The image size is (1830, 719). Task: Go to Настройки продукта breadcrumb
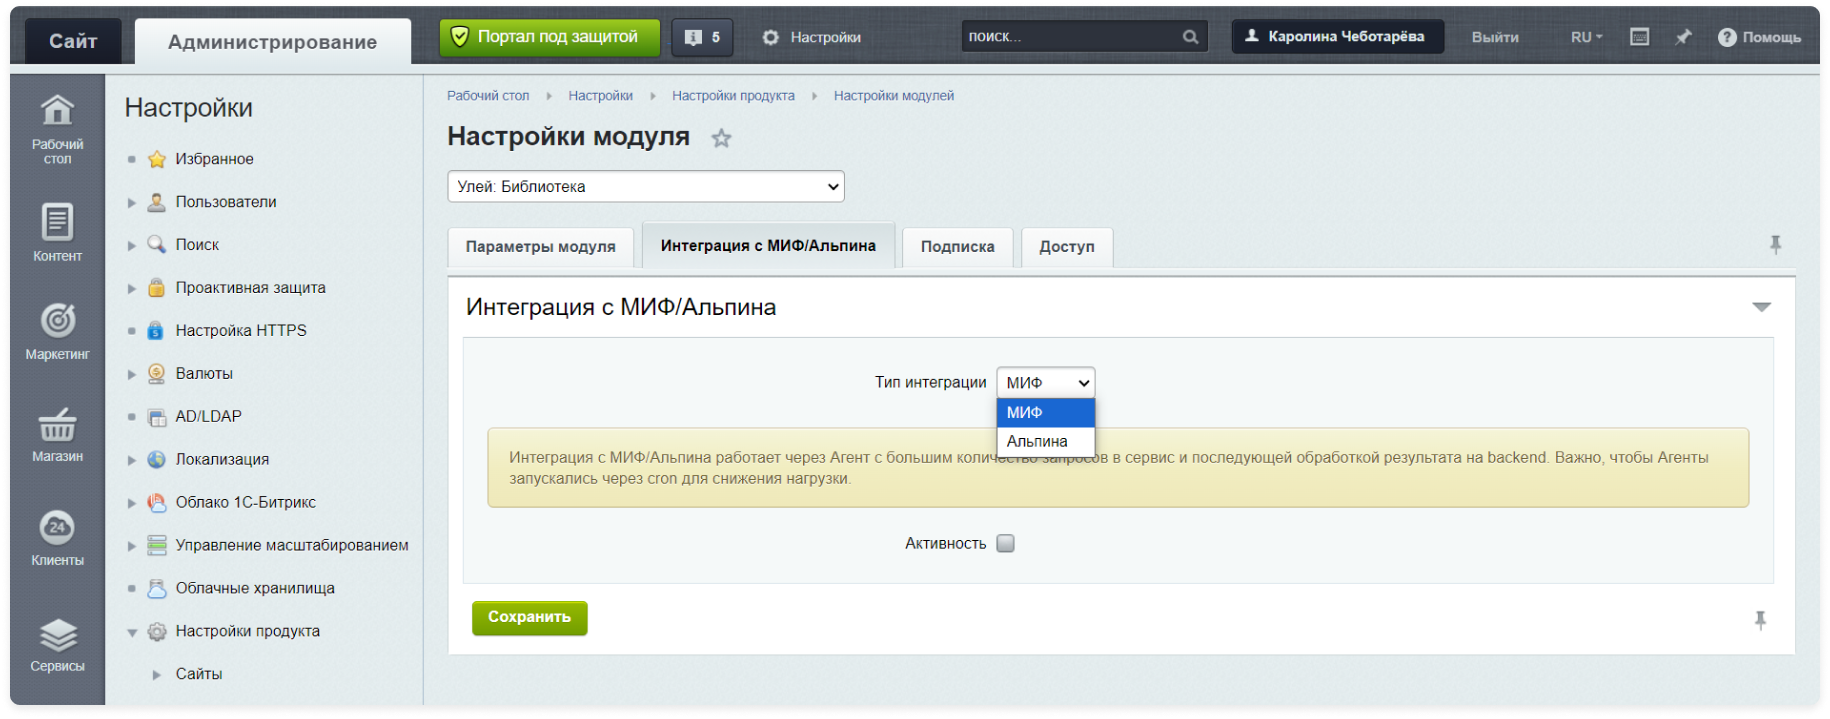pyautogui.click(x=733, y=96)
